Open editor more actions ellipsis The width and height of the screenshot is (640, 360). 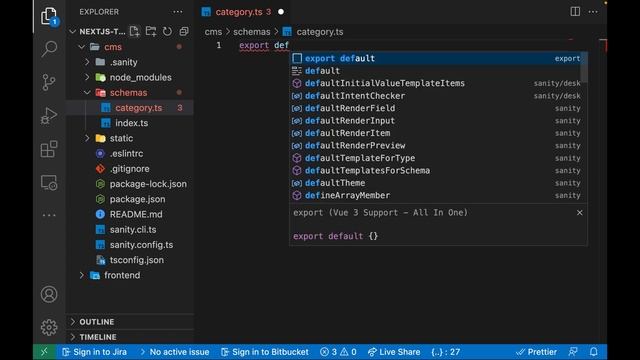[x=593, y=12]
